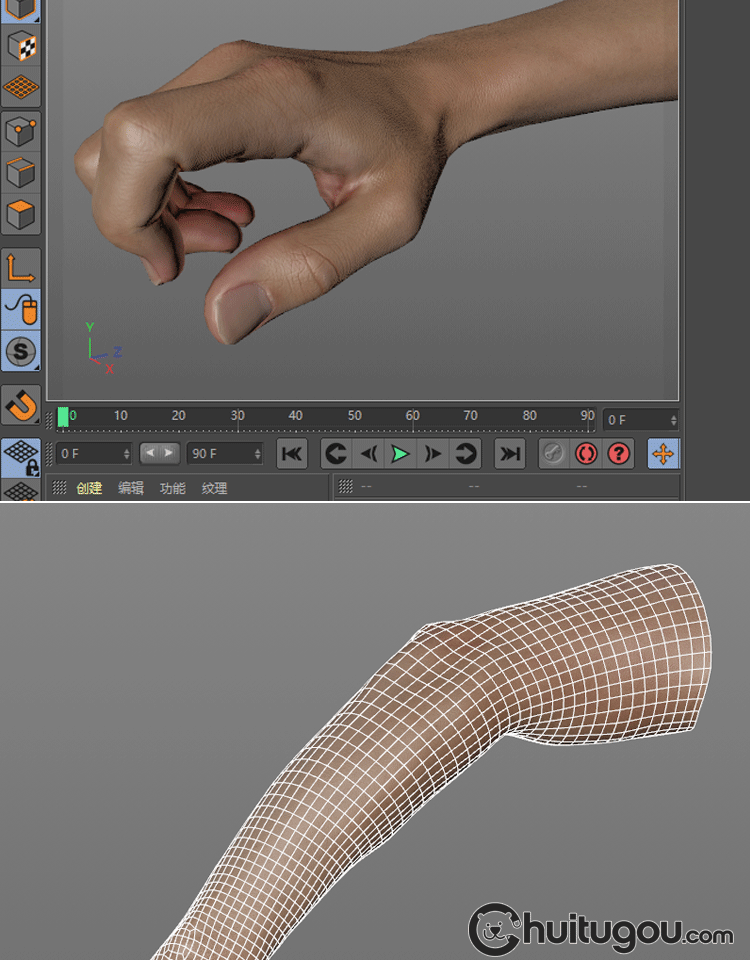Jump to the end of the animation
This screenshot has height=960, width=750.
(510, 454)
